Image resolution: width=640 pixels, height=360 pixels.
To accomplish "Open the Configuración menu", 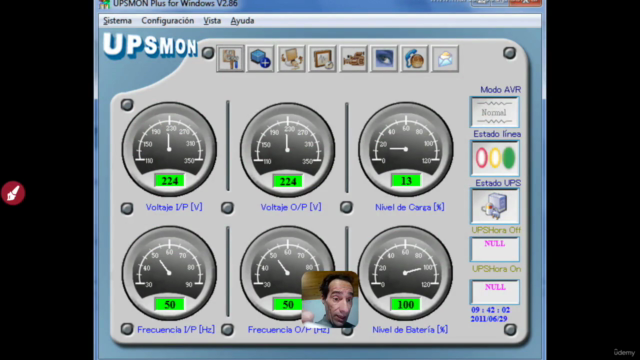I will coord(168,21).
